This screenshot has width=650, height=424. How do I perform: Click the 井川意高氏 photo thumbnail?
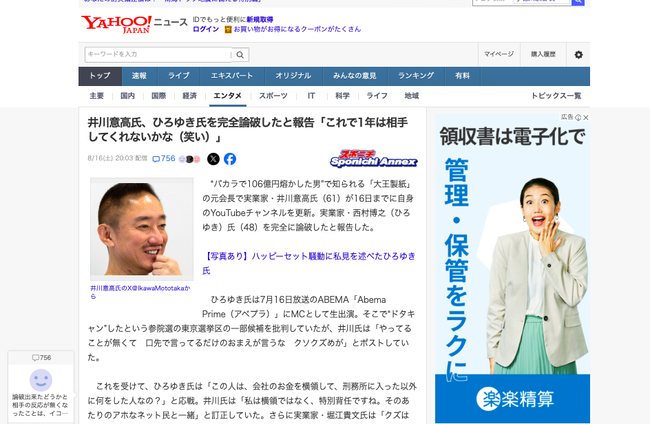pyautogui.click(x=142, y=229)
